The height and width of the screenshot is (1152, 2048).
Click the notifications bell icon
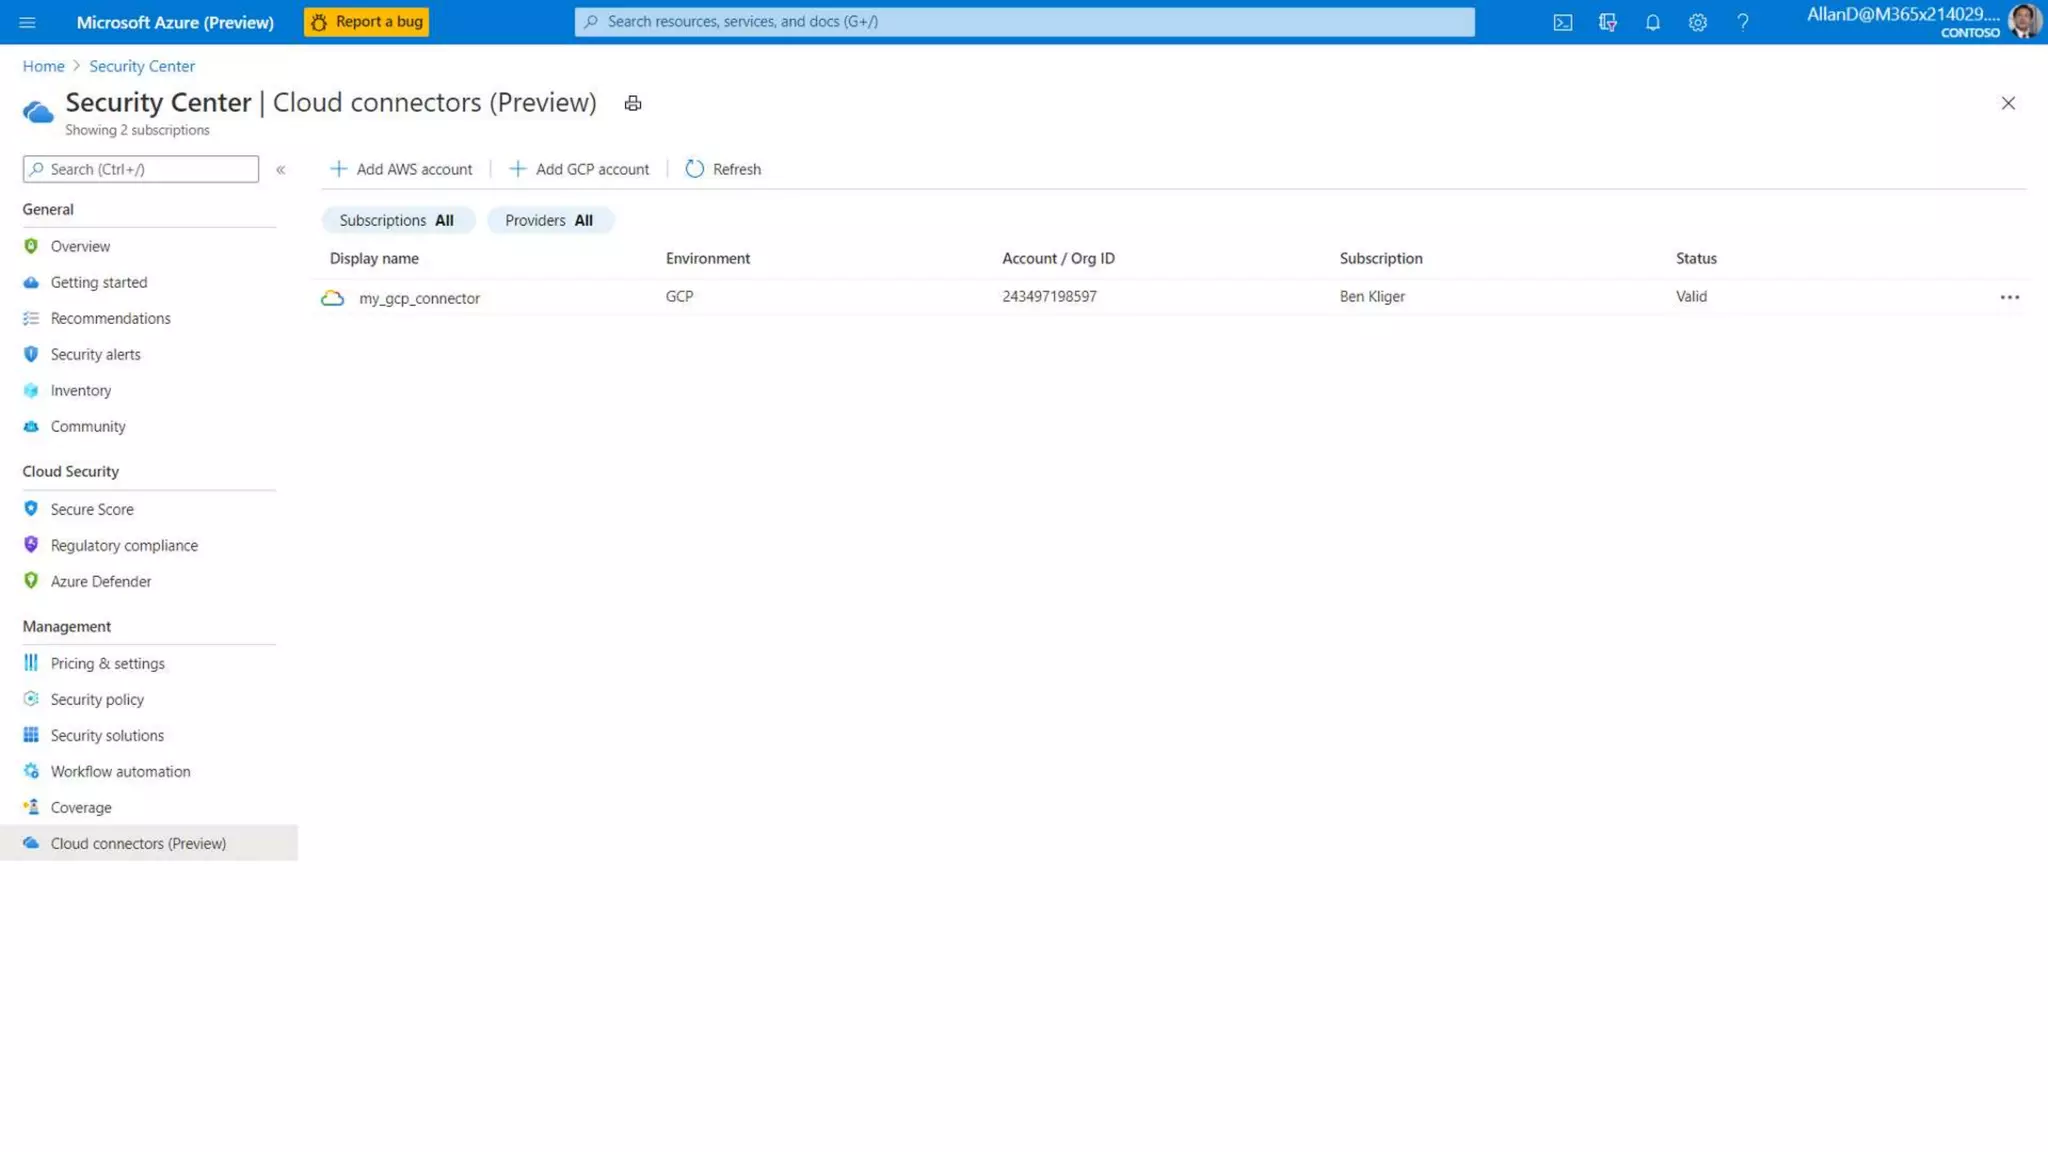pyautogui.click(x=1652, y=22)
